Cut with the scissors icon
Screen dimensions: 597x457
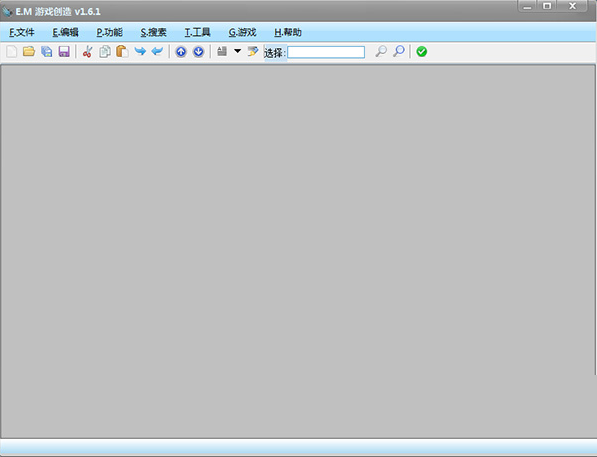[88, 51]
